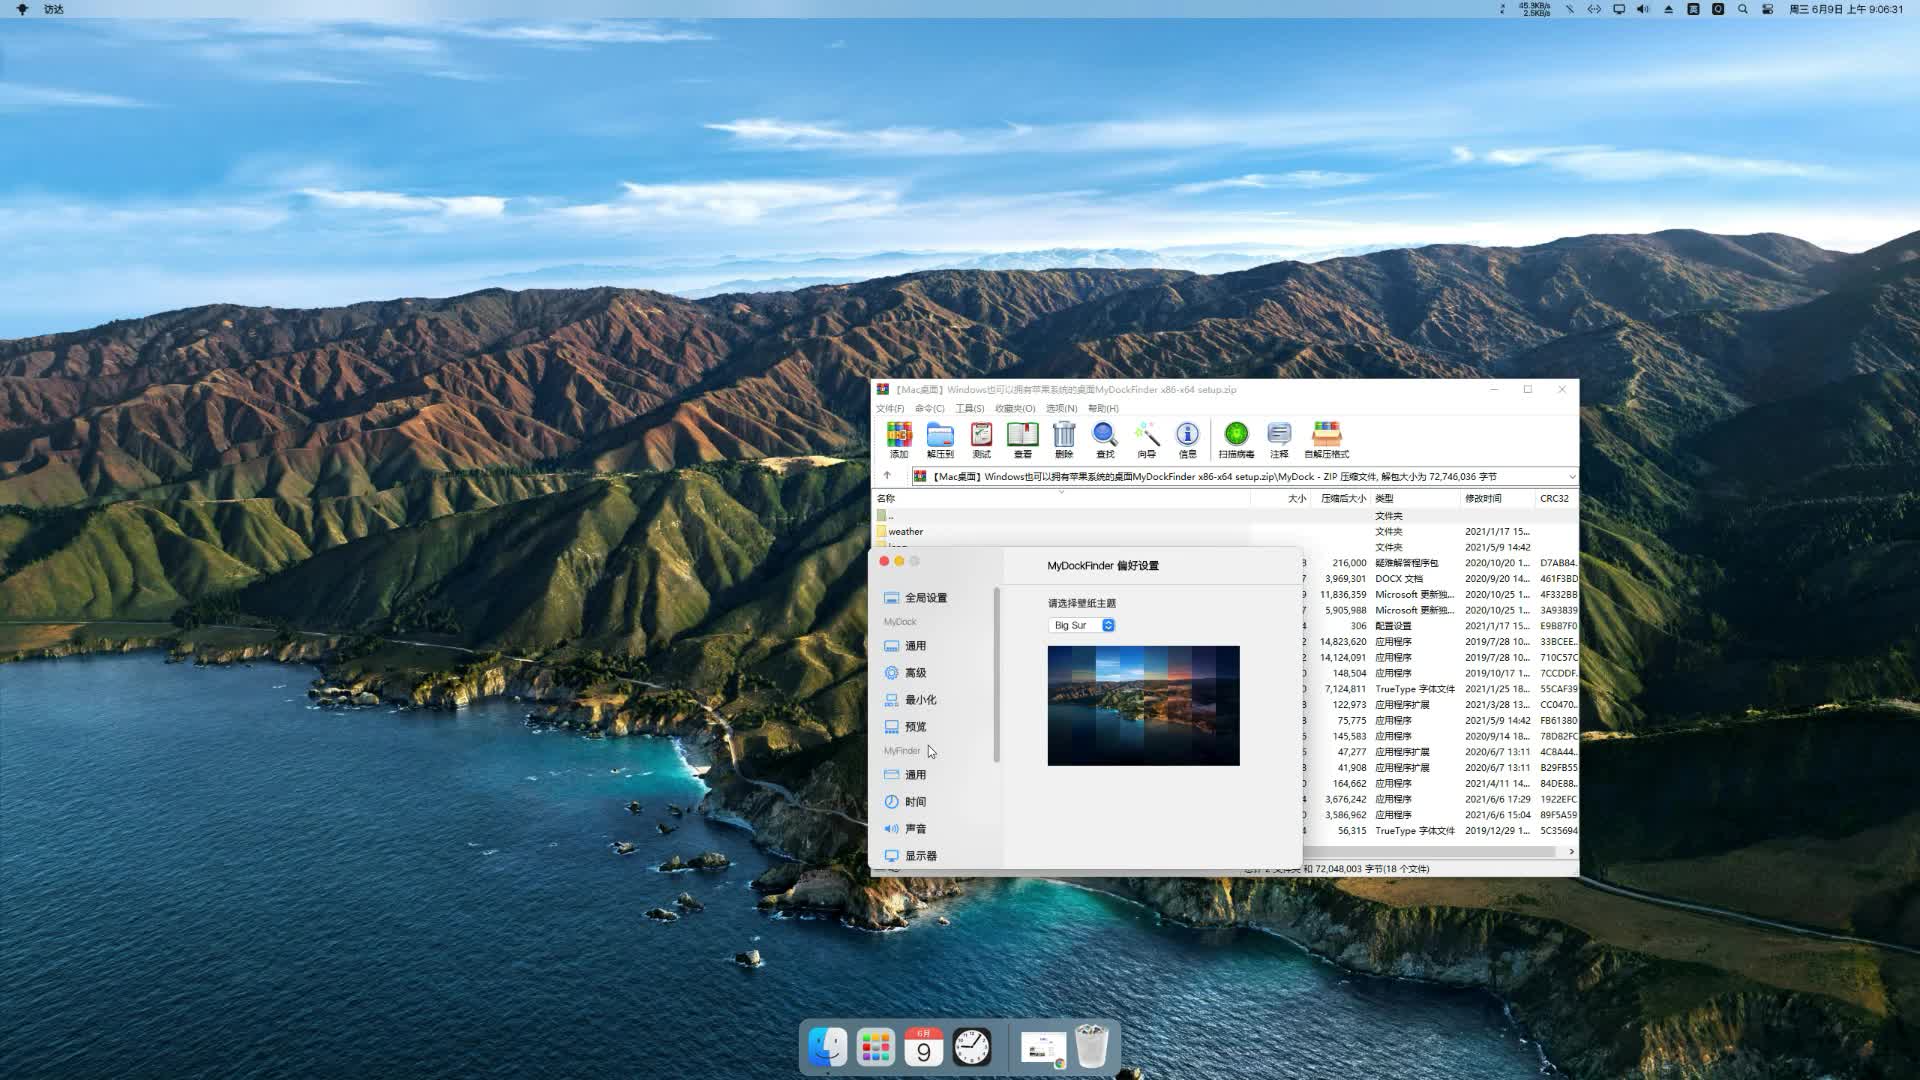Sort by 类型 column header

1415,498
